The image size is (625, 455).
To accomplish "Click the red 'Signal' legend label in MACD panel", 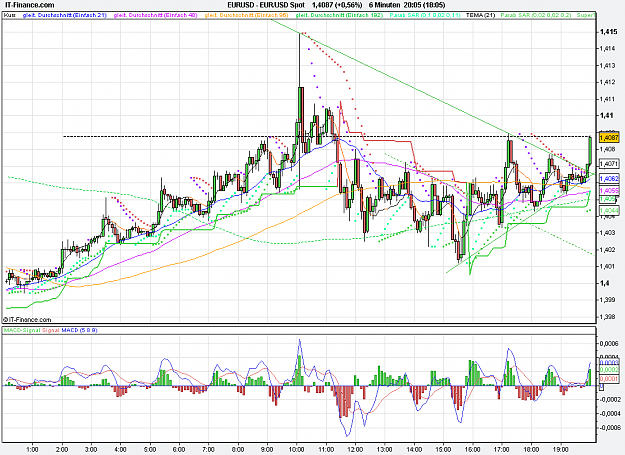I will pos(51,330).
